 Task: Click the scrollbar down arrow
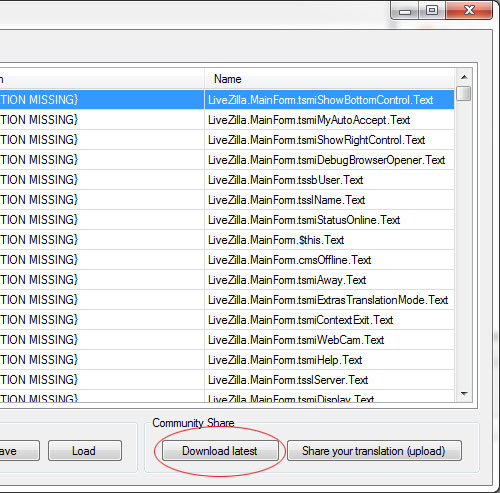tap(464, 394)
